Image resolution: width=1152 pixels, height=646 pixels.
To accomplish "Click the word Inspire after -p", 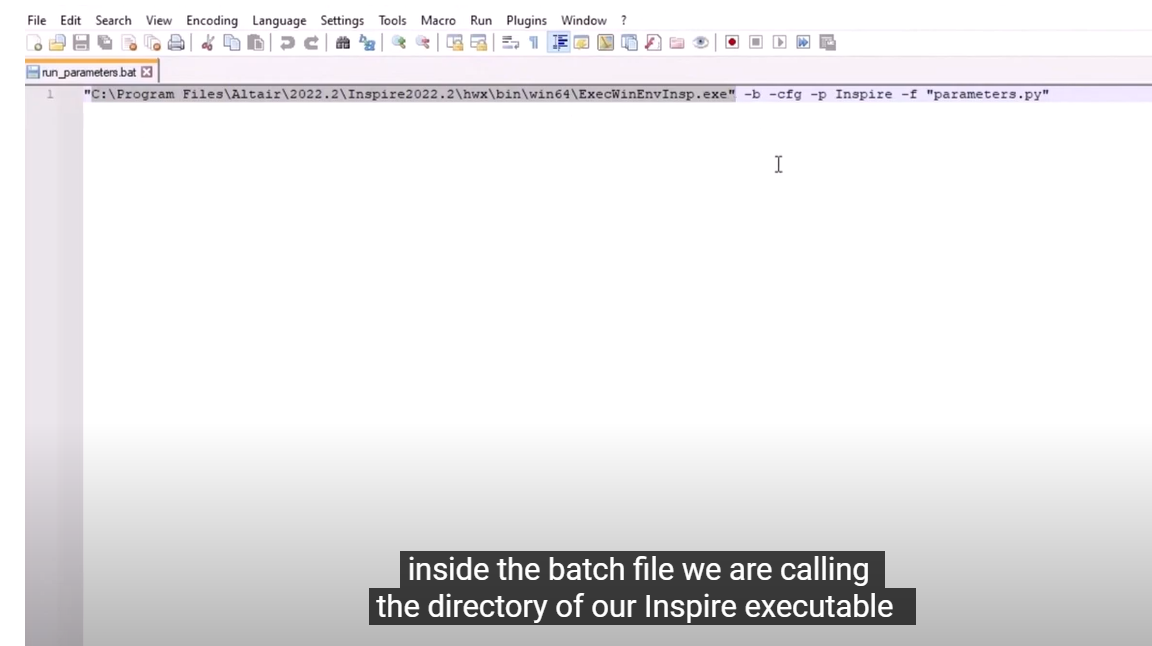I will tap(863, 94).
